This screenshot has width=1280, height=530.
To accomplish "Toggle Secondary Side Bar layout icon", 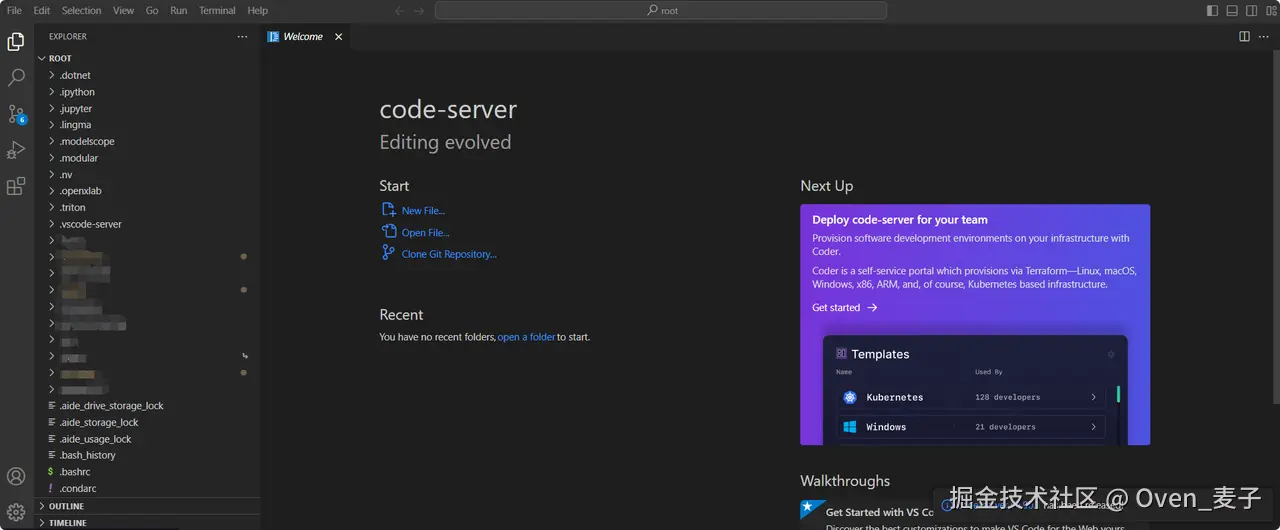I will (x=1252, y=10).
